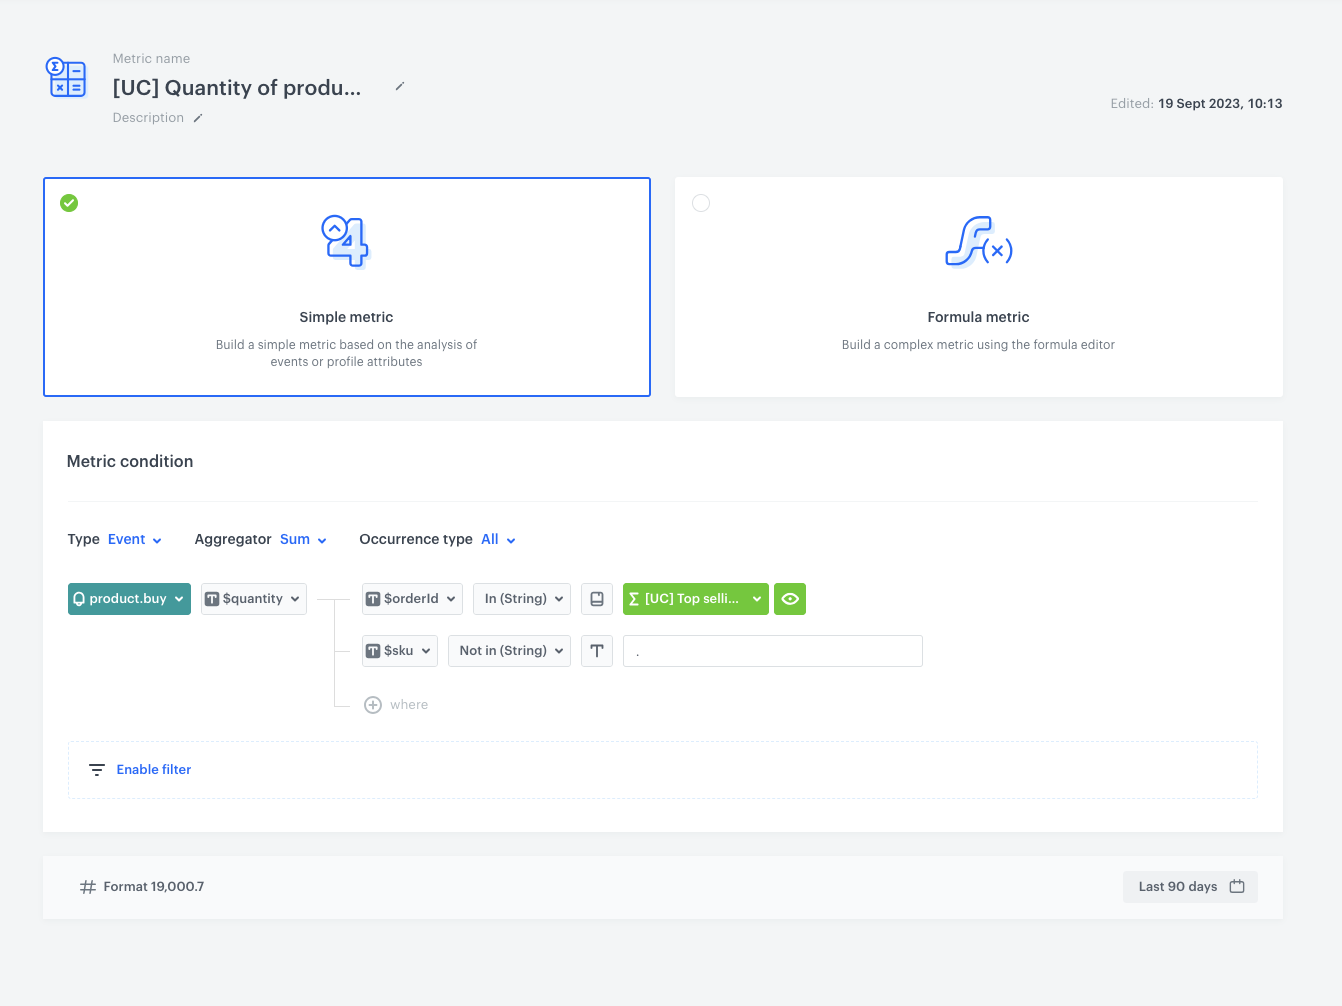
Task: Click the book icon in $orderId row
Action: 597,599
